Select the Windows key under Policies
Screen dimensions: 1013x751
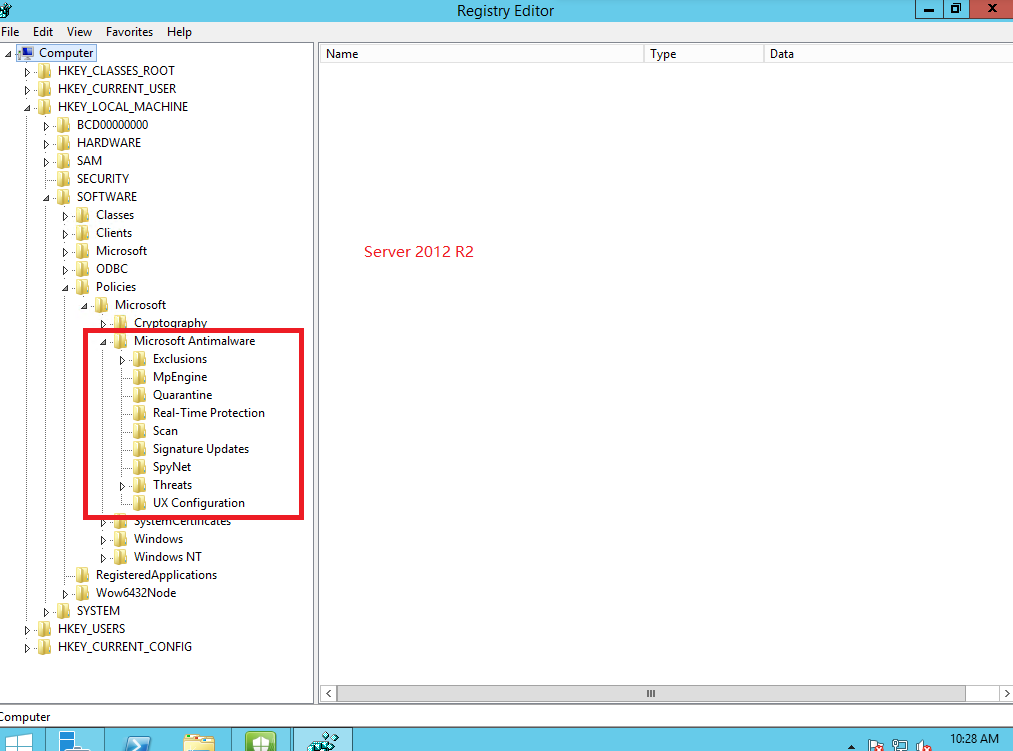click(x=158, y=539)
